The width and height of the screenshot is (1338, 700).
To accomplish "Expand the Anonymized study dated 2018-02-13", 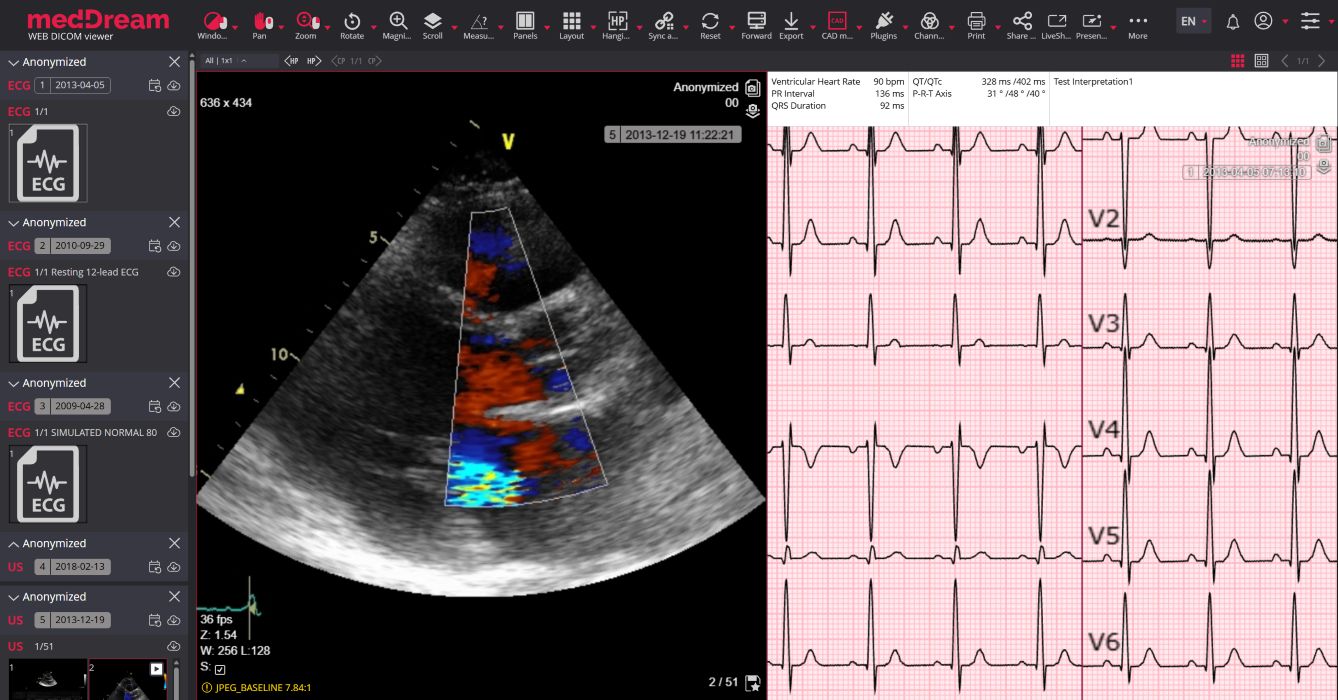I will 14,543.
